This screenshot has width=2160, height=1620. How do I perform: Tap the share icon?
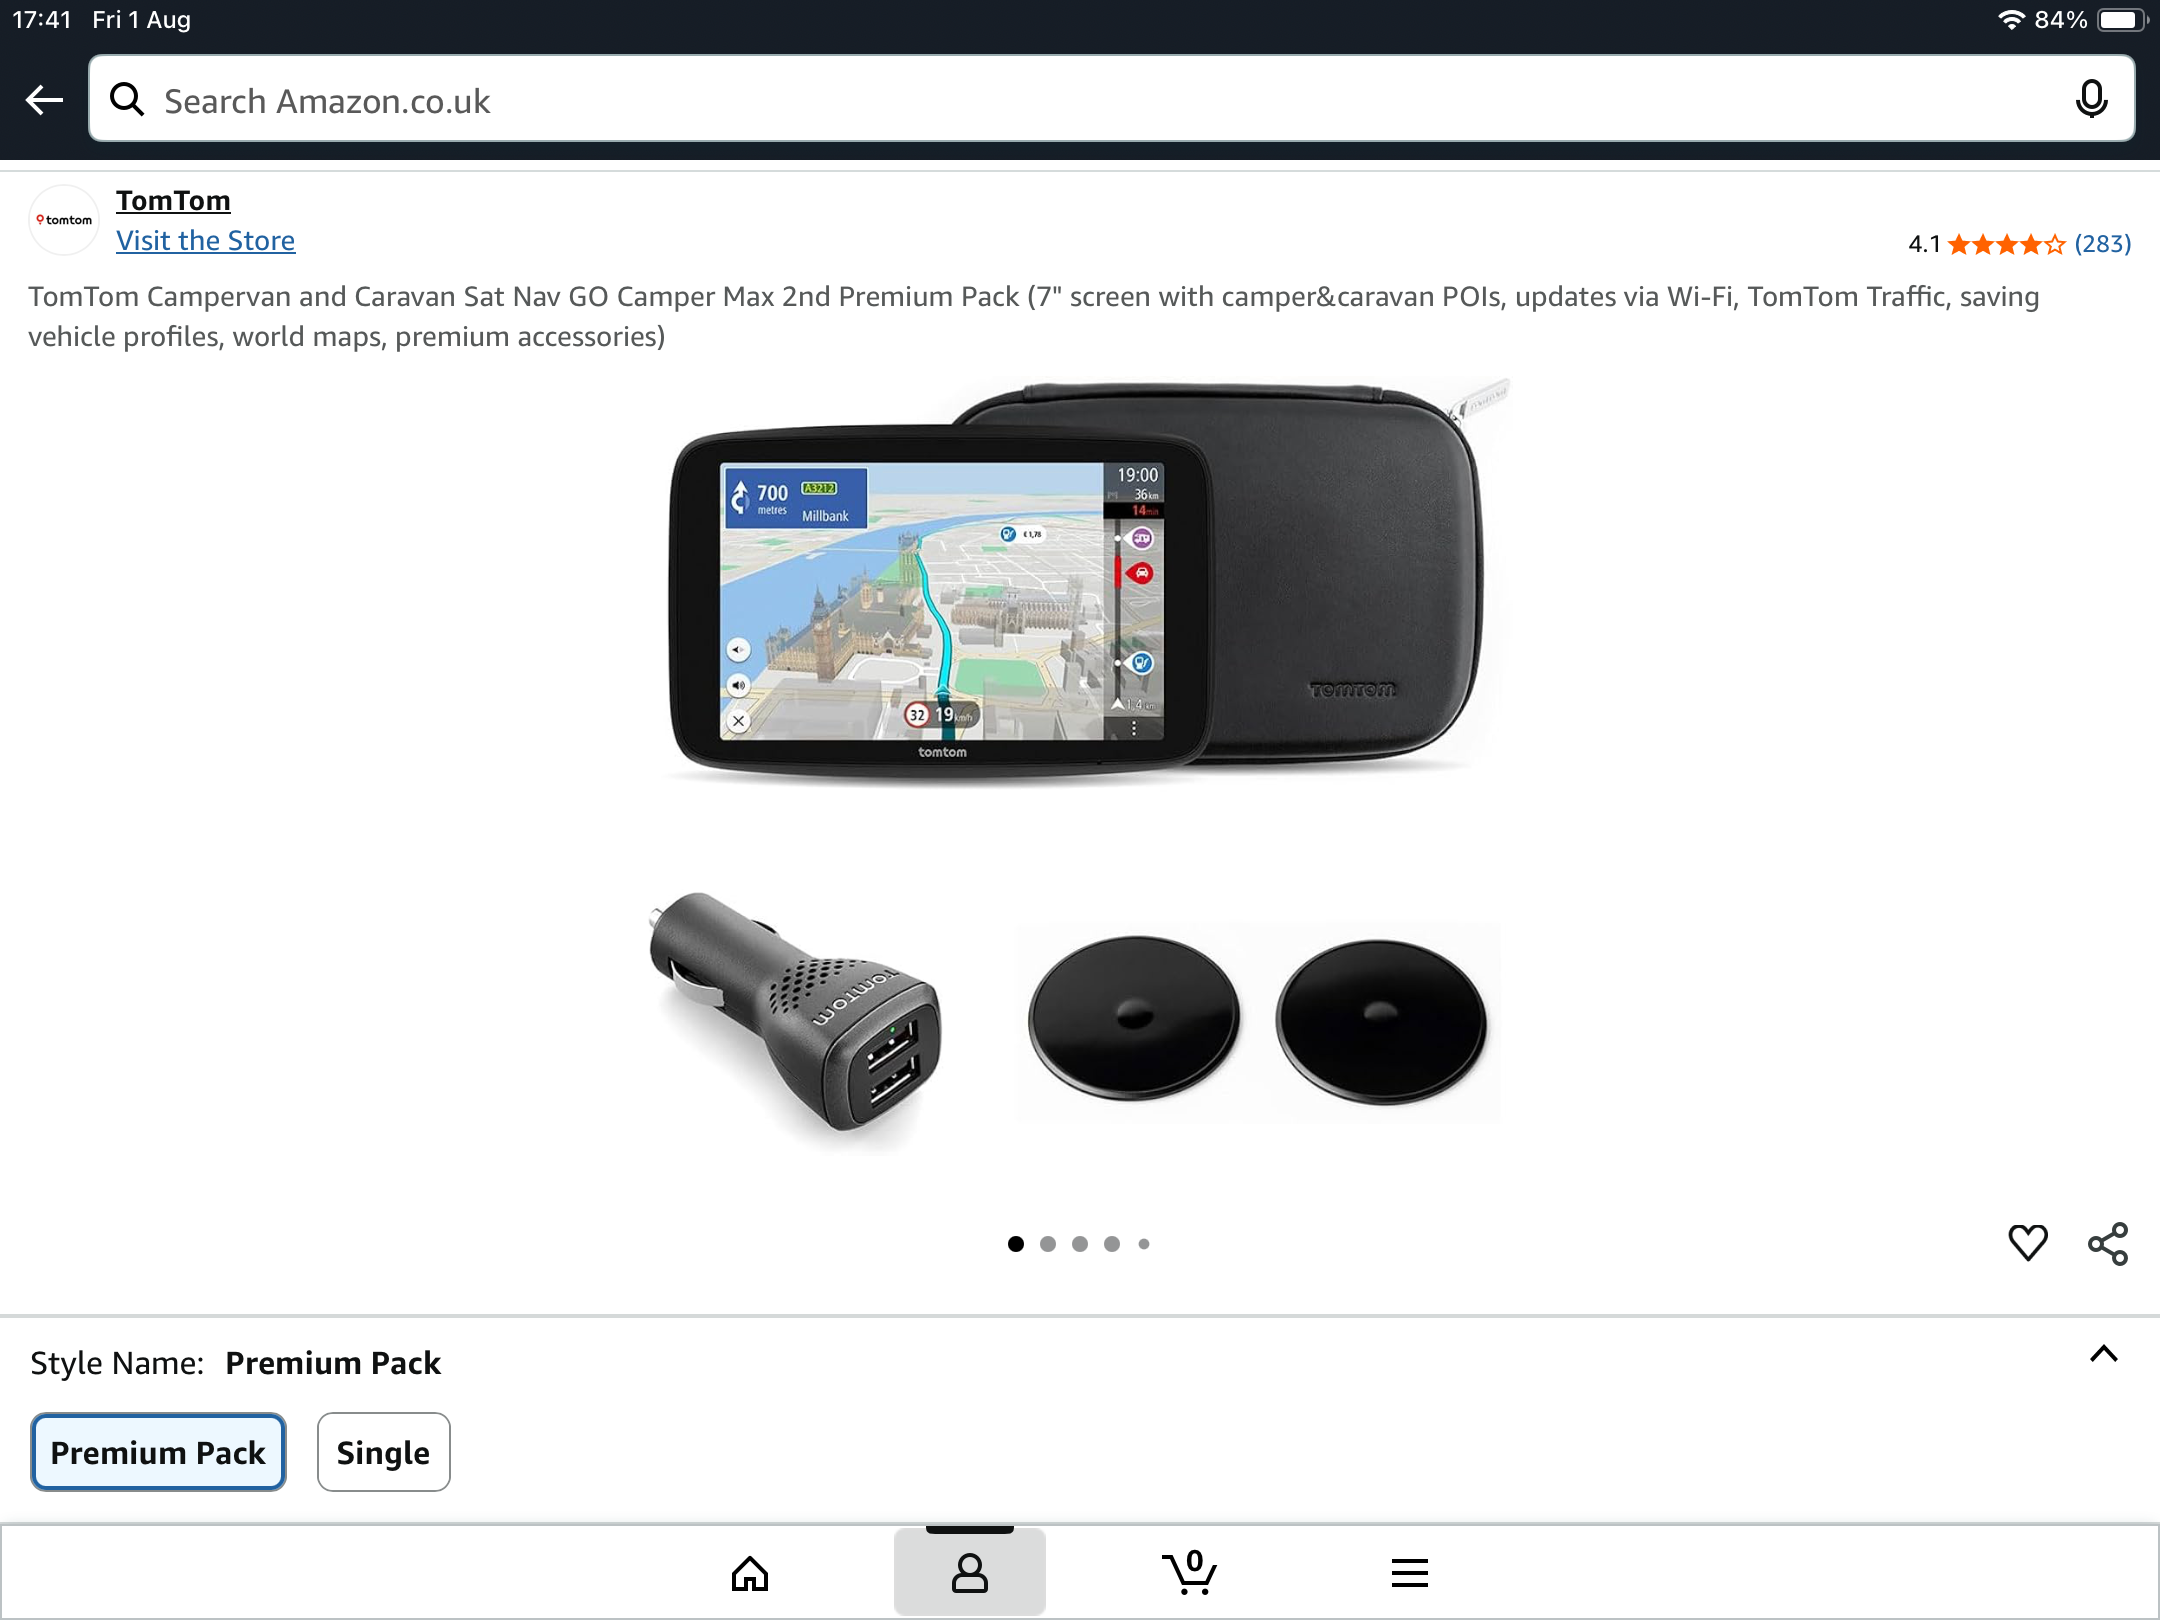coord(2108,1244)
